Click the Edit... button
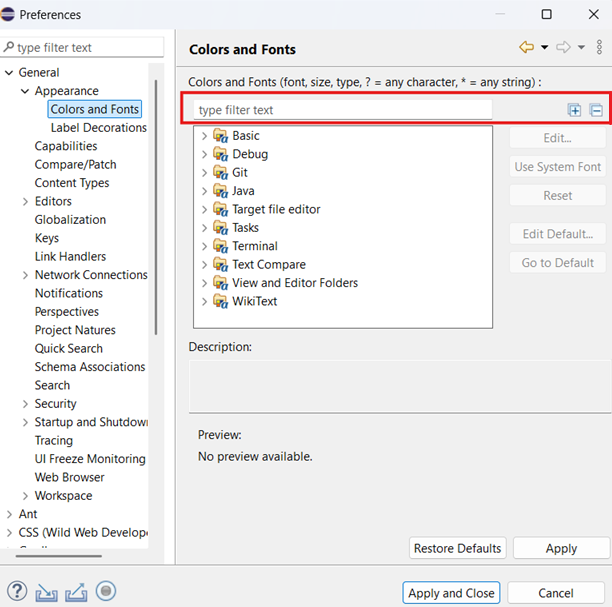The image size is (612, 607). [x=557, y=138]
